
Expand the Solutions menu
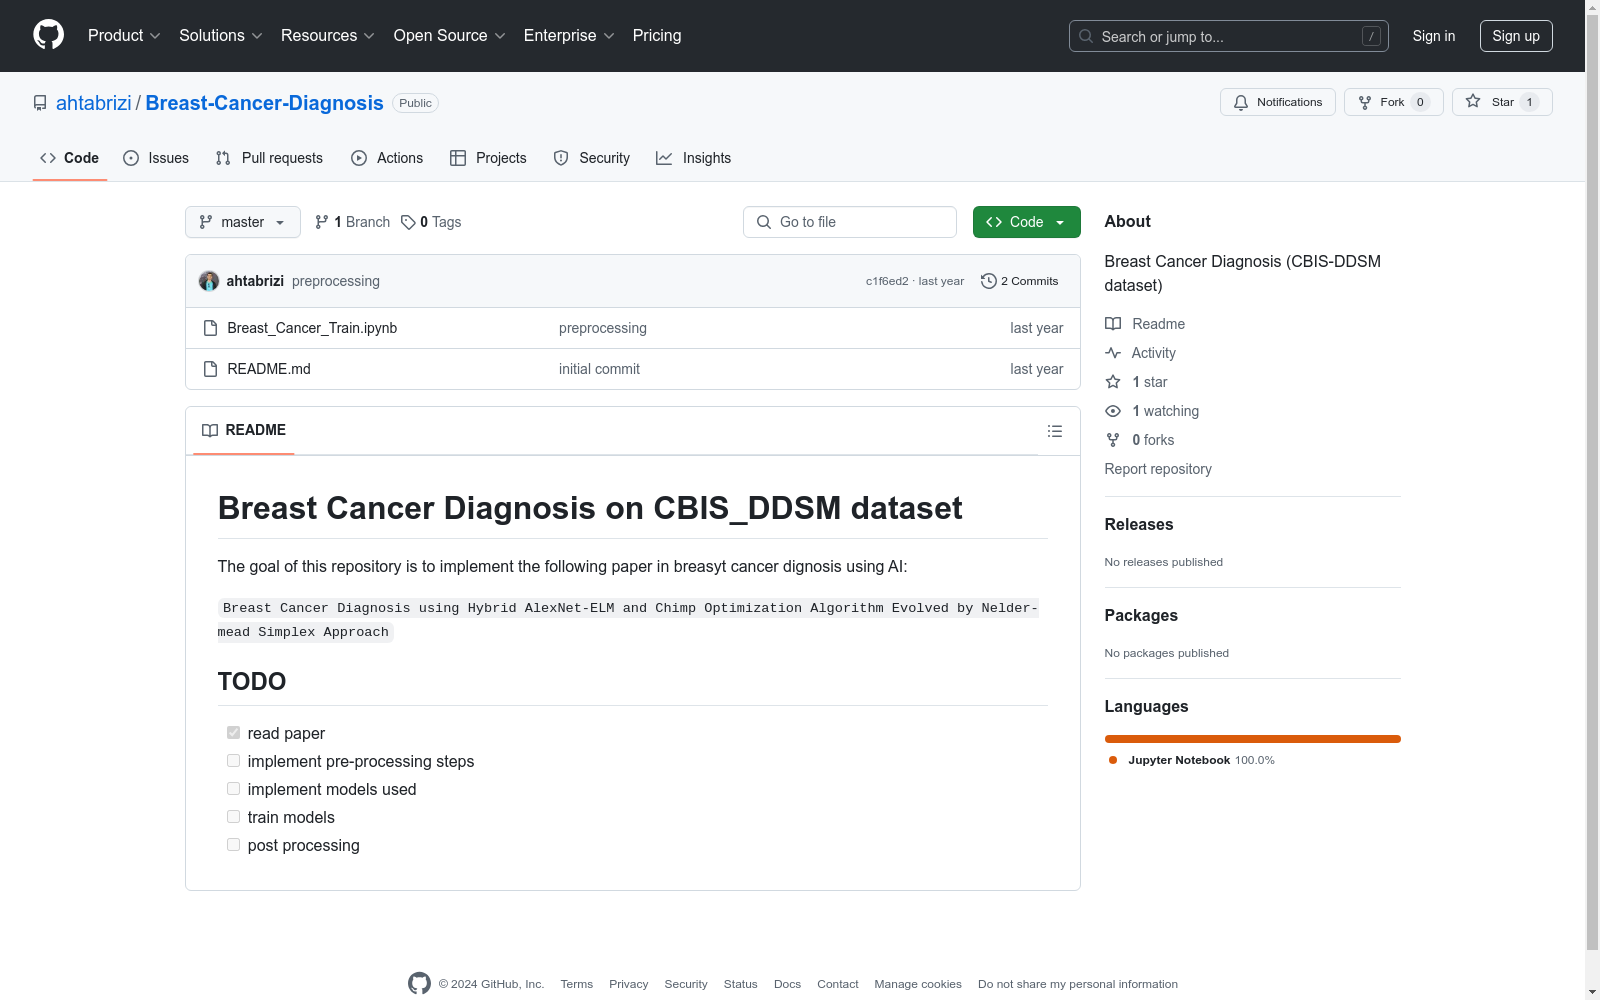(x=221, y=36)
